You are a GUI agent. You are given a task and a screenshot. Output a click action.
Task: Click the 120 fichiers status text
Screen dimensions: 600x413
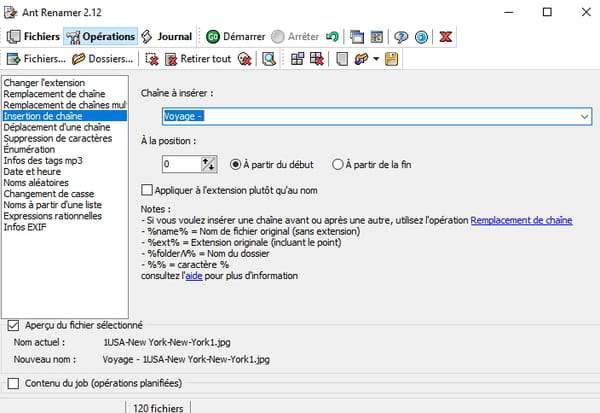coord(158,408)
